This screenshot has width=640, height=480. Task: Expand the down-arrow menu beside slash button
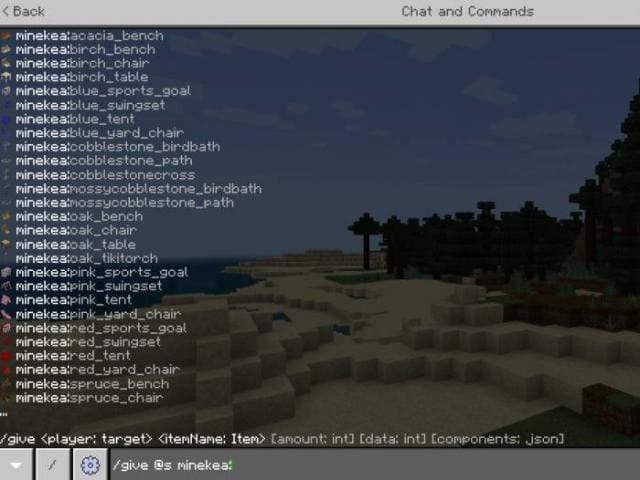(16, 465)
